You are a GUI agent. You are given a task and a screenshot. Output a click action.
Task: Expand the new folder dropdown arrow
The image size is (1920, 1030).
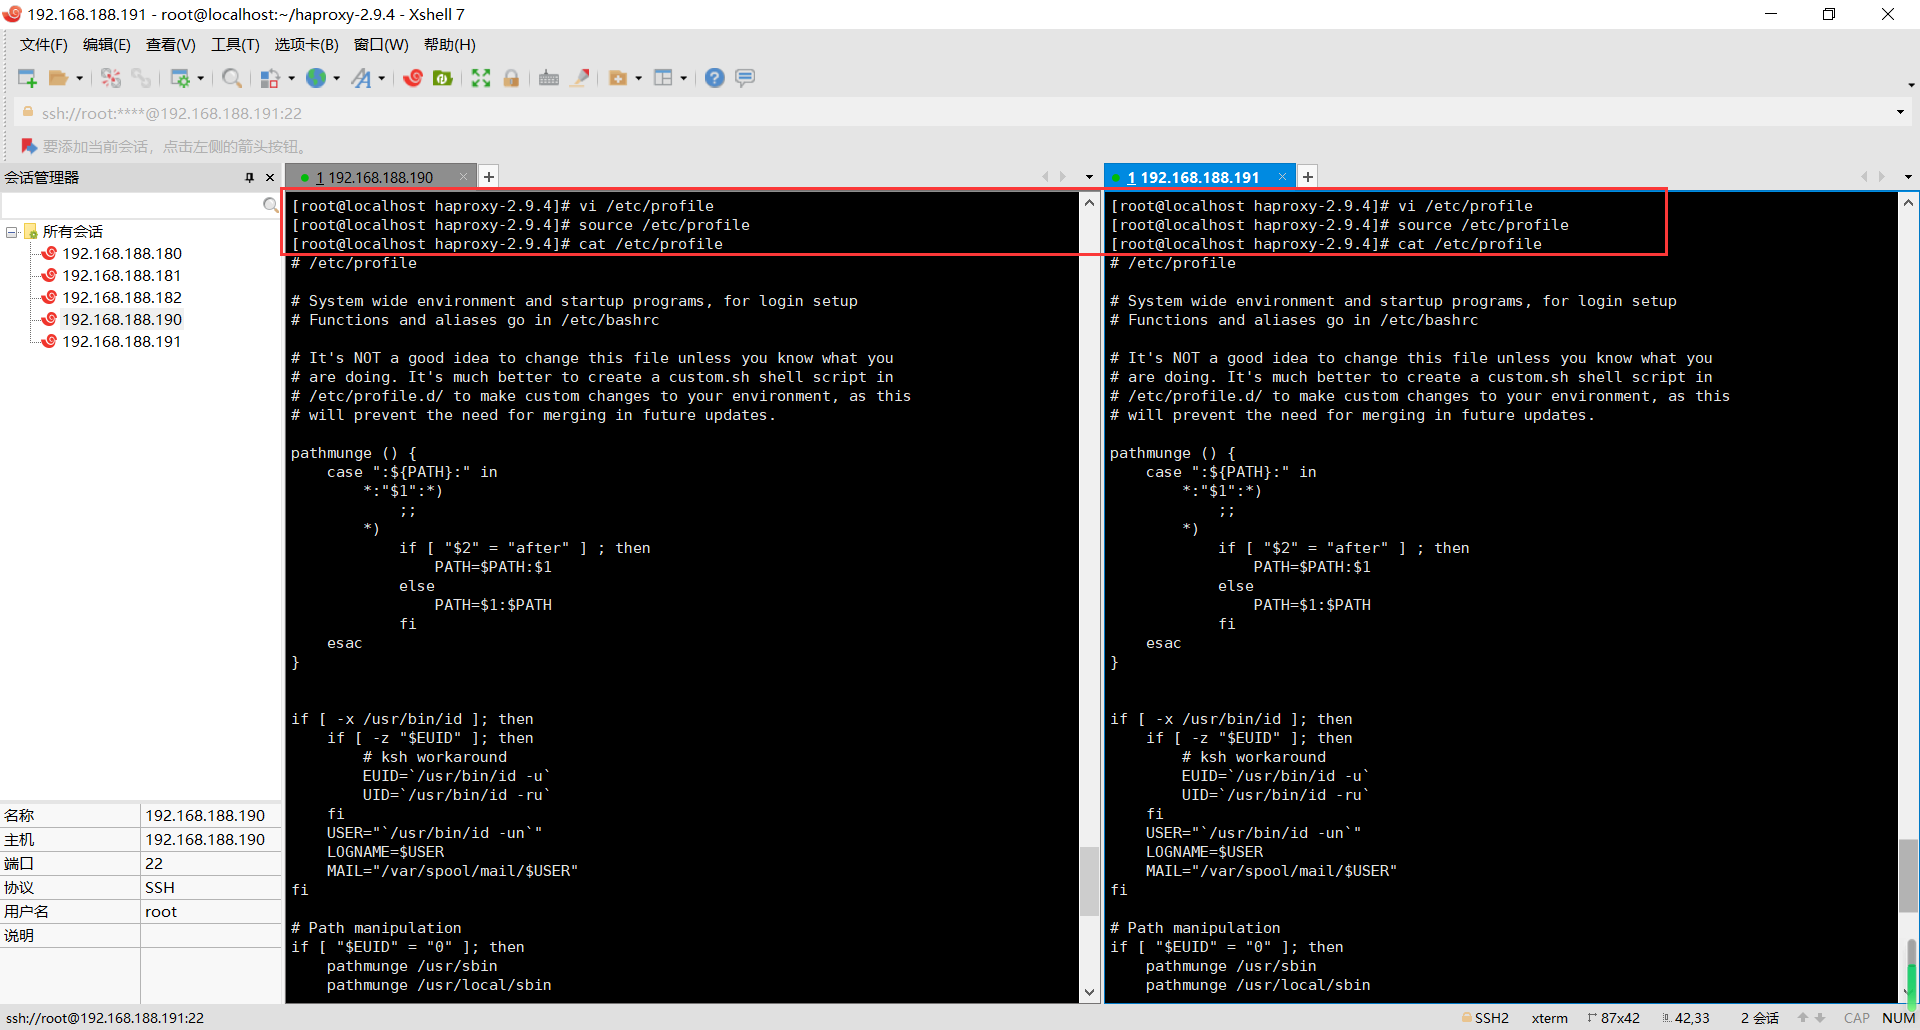pyautogui.click(x=639, y=78)
